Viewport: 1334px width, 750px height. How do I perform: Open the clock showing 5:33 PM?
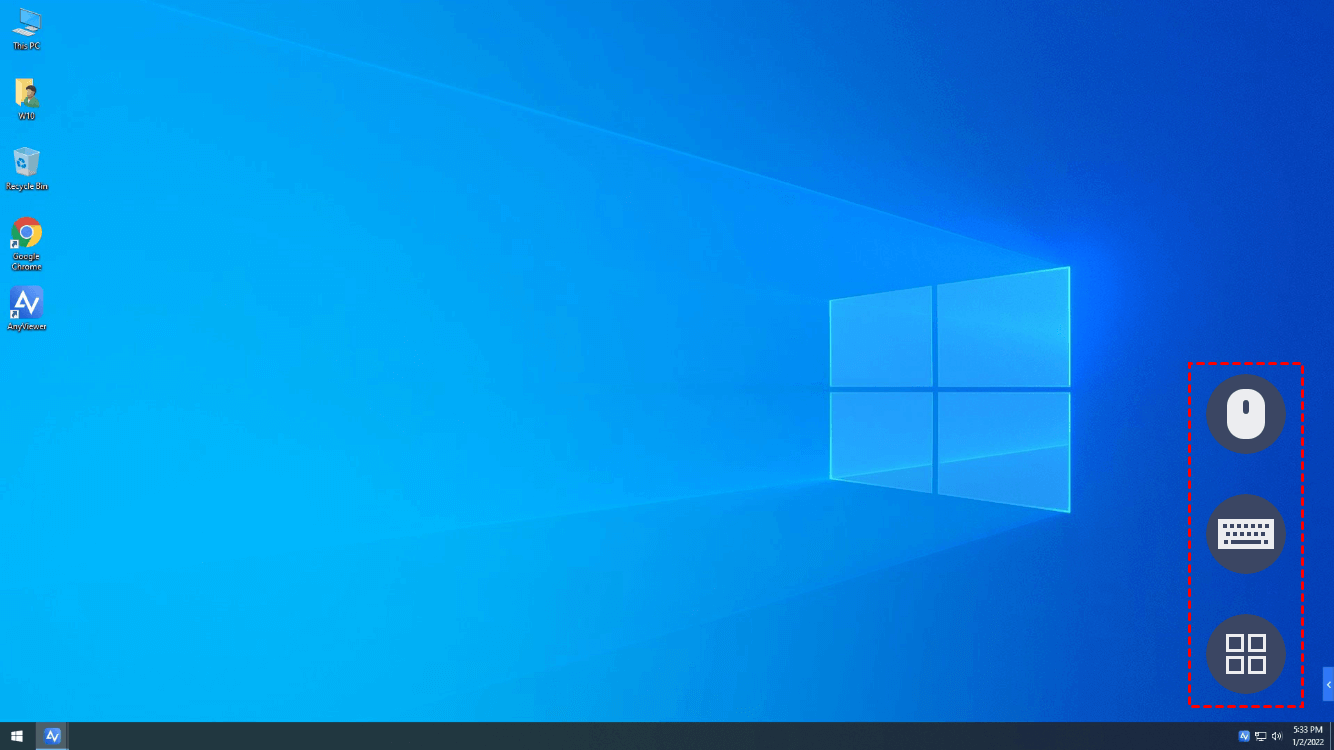(1308, 736)
